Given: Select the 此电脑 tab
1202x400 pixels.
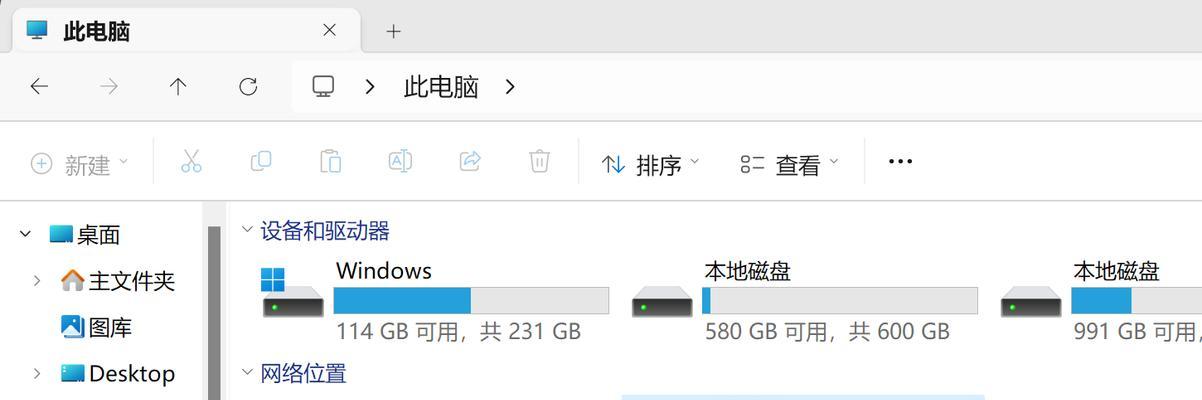Looking at the screenshot, I should click(x=186, y=31).
